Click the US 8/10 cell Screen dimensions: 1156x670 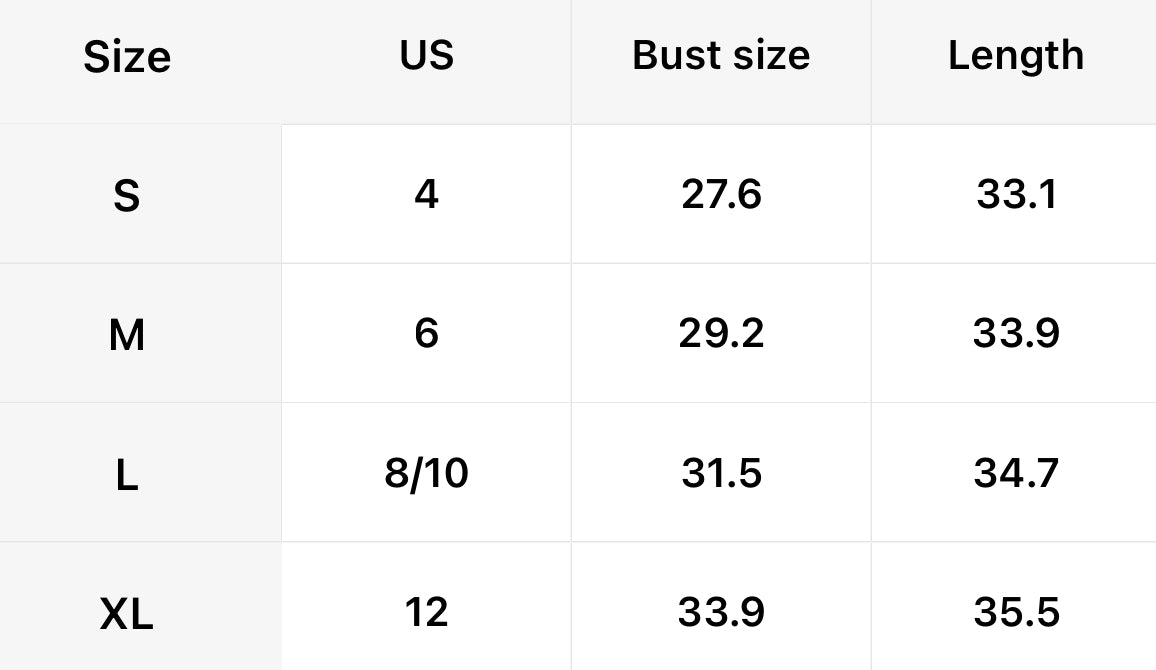[x=427, y=473]
